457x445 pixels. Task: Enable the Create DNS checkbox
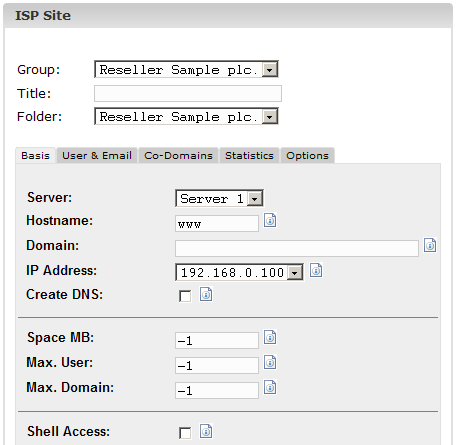coord(185,296)
